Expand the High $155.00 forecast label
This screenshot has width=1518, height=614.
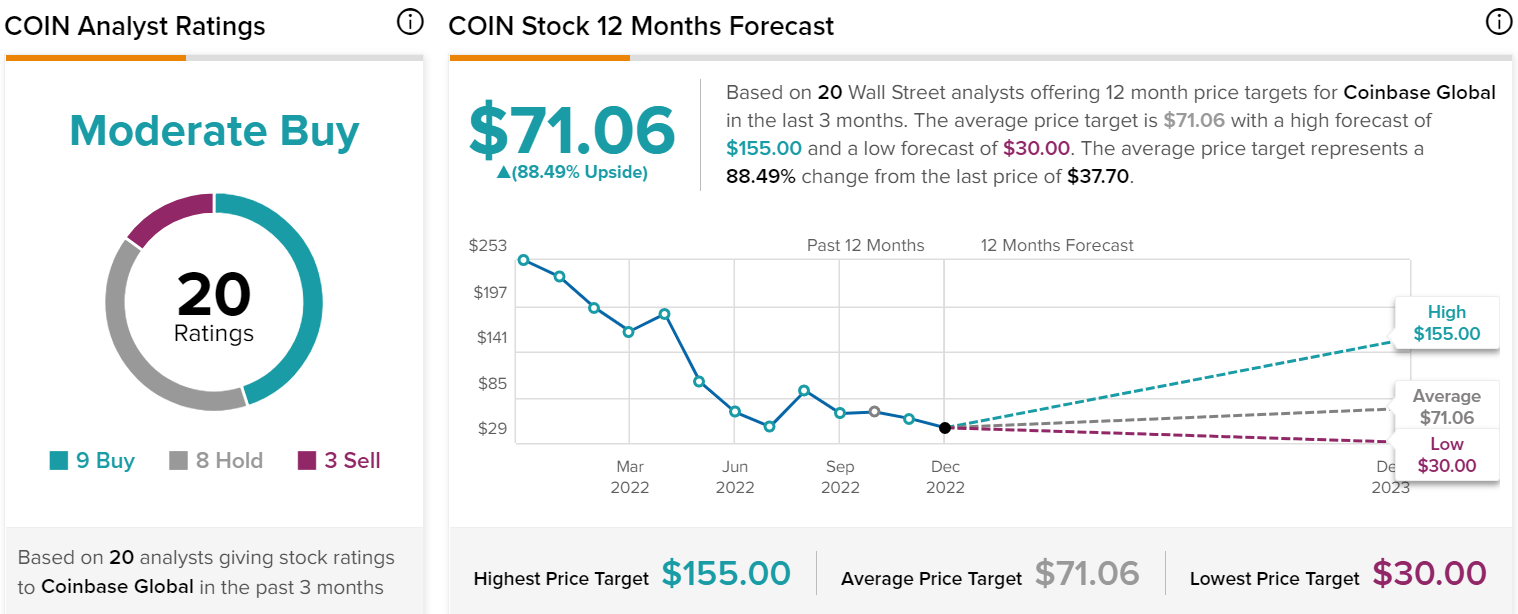click(1446, 323)
